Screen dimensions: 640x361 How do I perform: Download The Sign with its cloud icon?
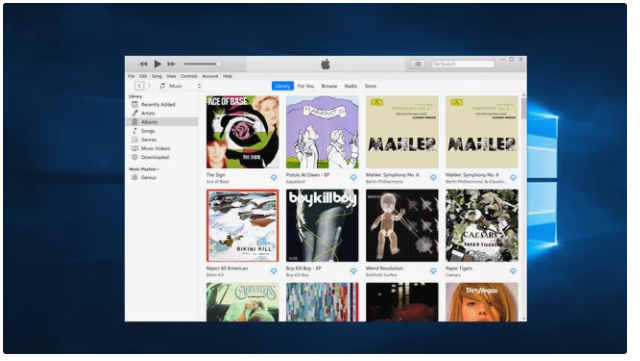pos(274,178)
